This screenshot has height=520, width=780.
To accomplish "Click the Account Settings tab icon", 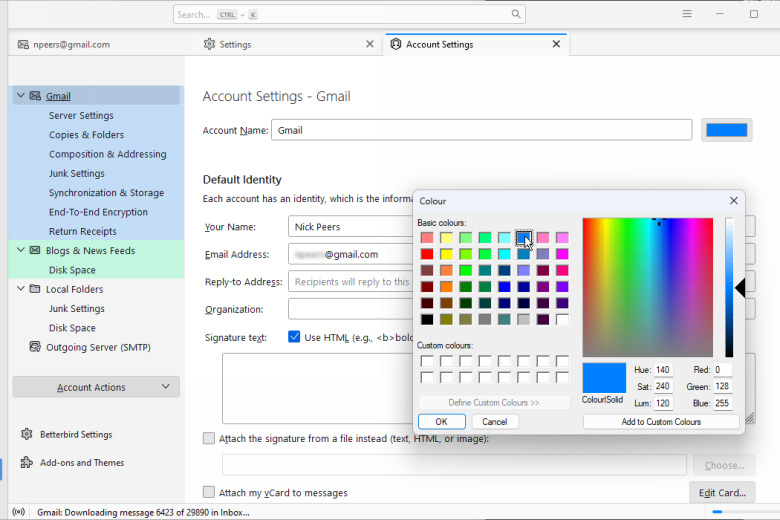I will 395,44.
